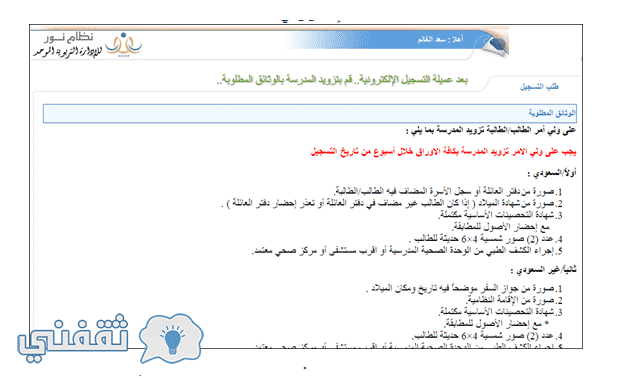643x378 pixels.
Task: Open the طلب التسجيل tab
Action: point(539,87)
